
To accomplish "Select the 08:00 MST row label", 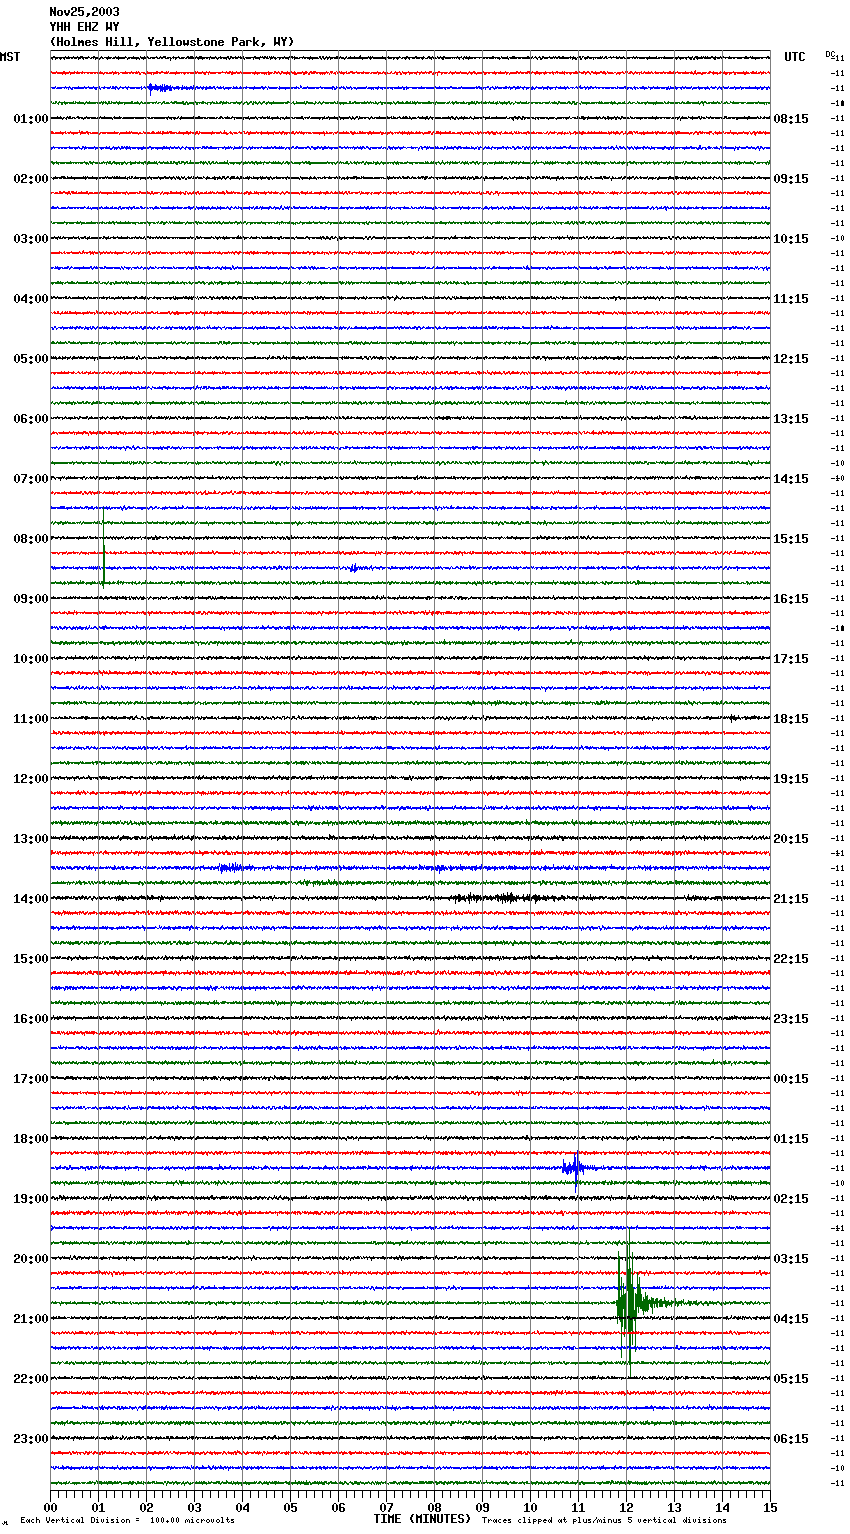I will click(31, 539).
